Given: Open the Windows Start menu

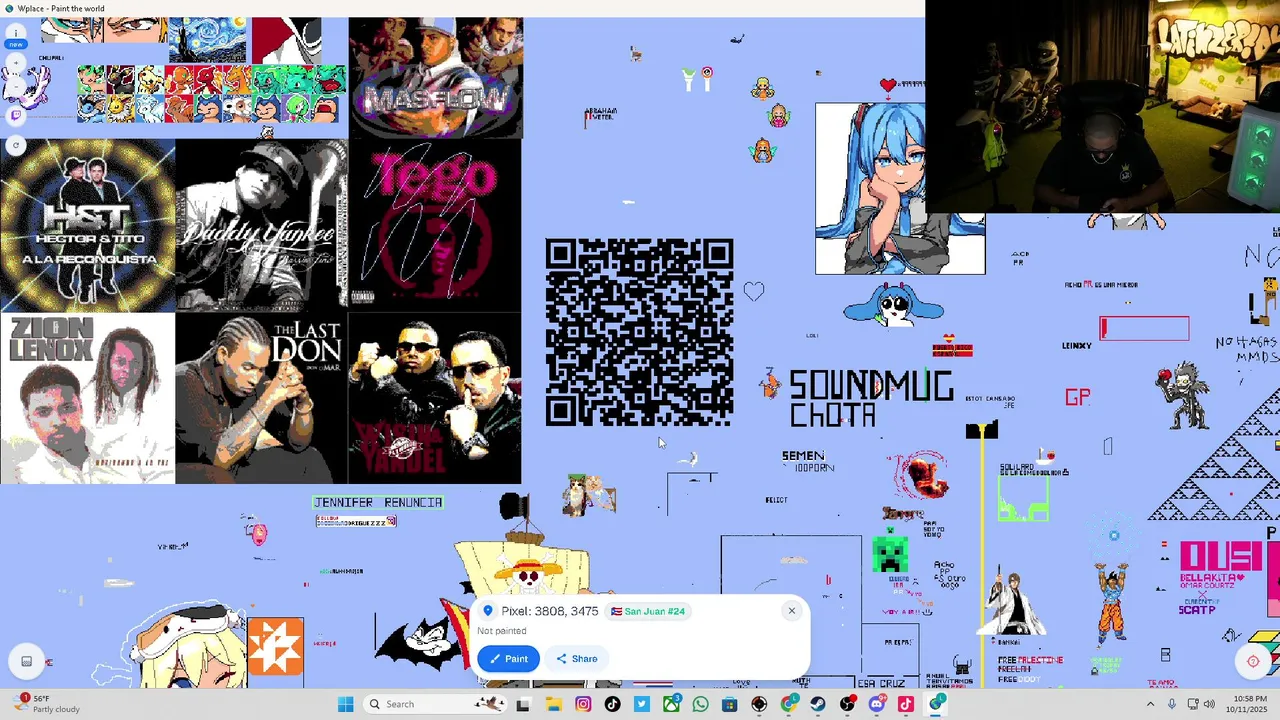Looking at the screenshot, I should point(345,704).
